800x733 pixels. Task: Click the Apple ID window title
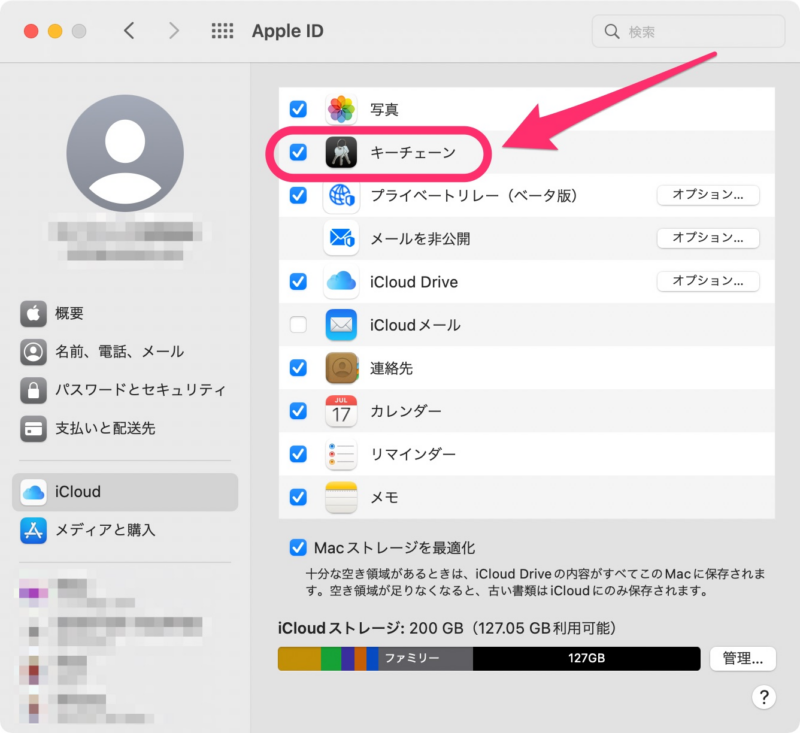point(288,31)
